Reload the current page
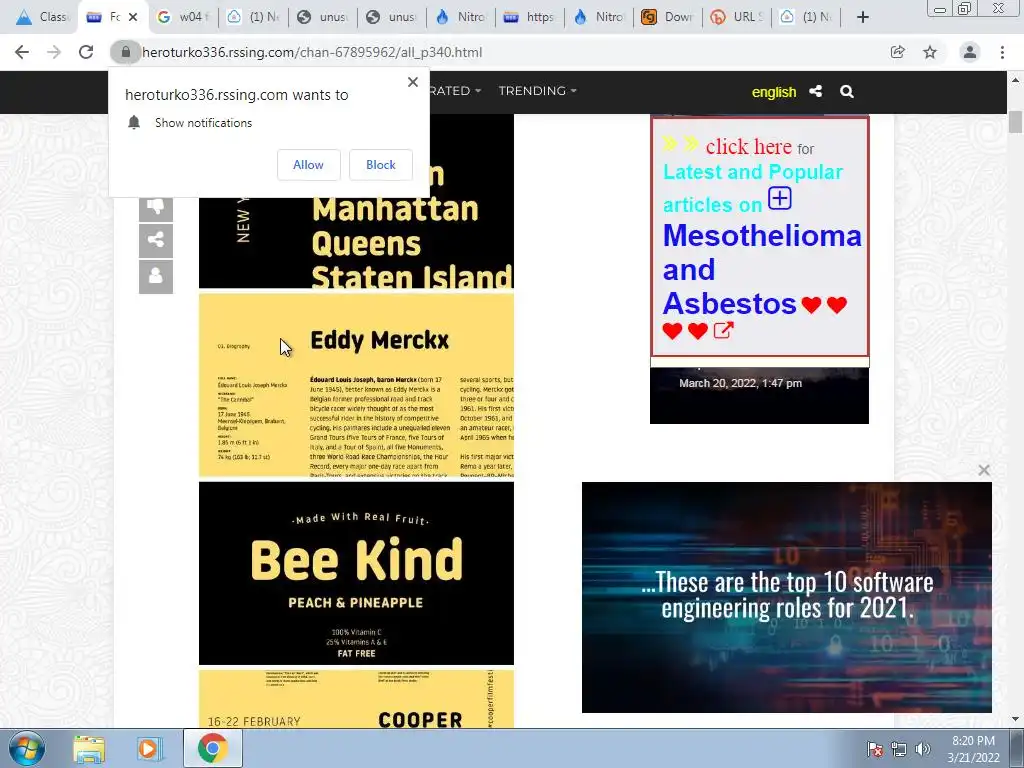 86,52
